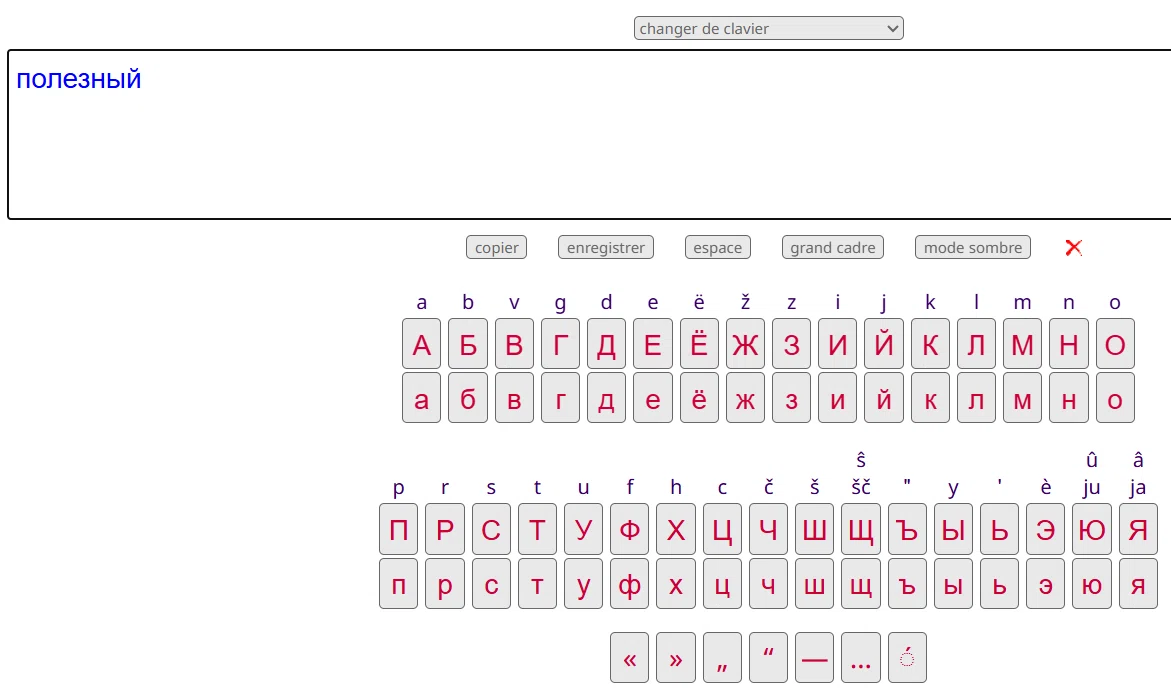1171x693 pixels.
Task: Tap the lowercase т key
Action: pyautogui.click(x=537, y=583)
